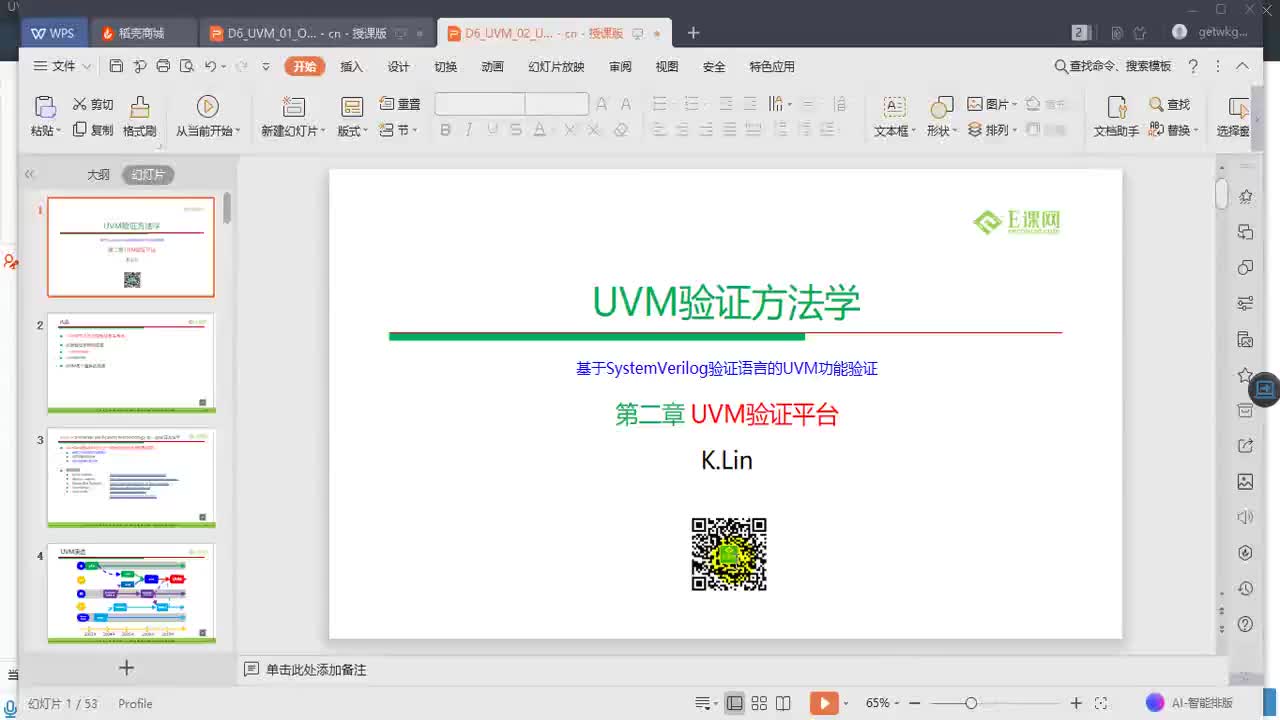Click the 形状 shapes icon
1280x720 pixels.
(941, 107)
